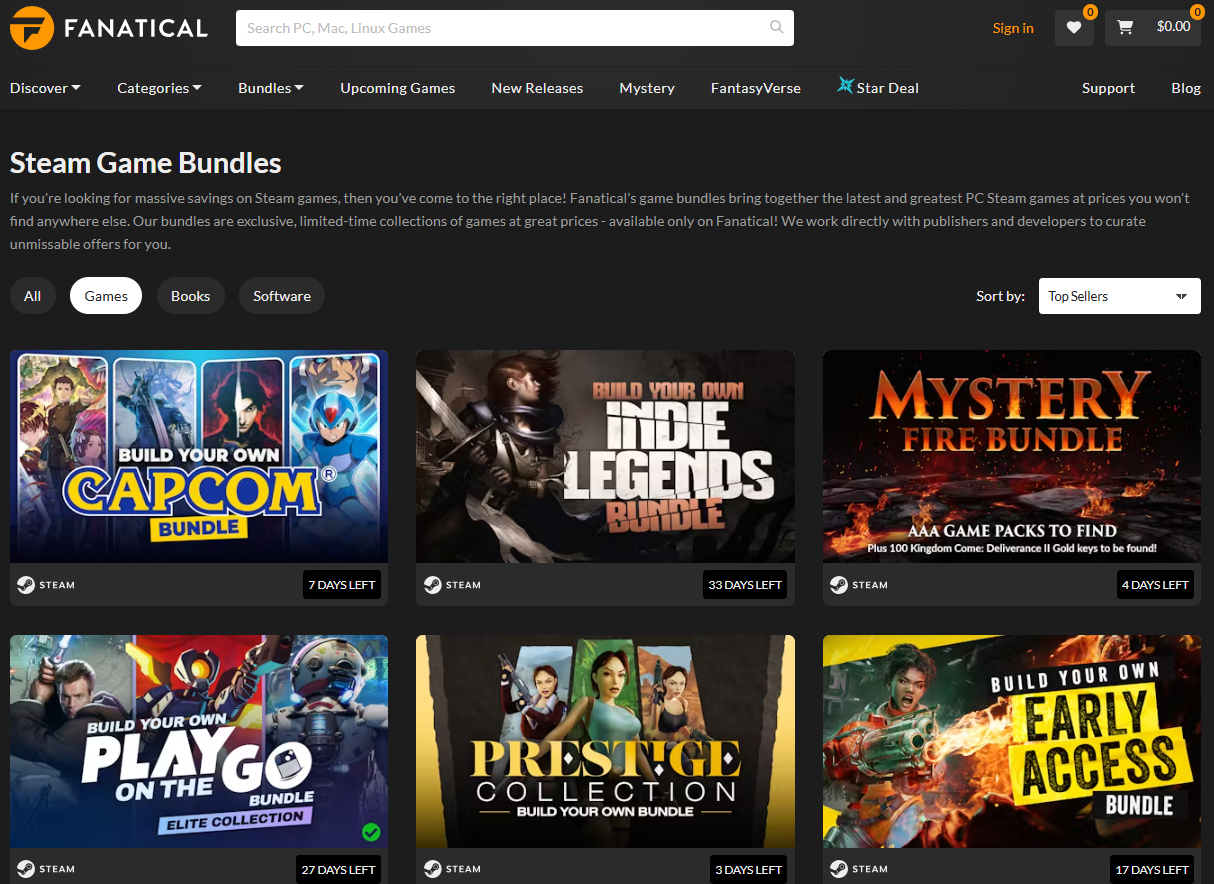Toggle the Books filter
The width and height of the screenshot is (1214, 884).
190,296
